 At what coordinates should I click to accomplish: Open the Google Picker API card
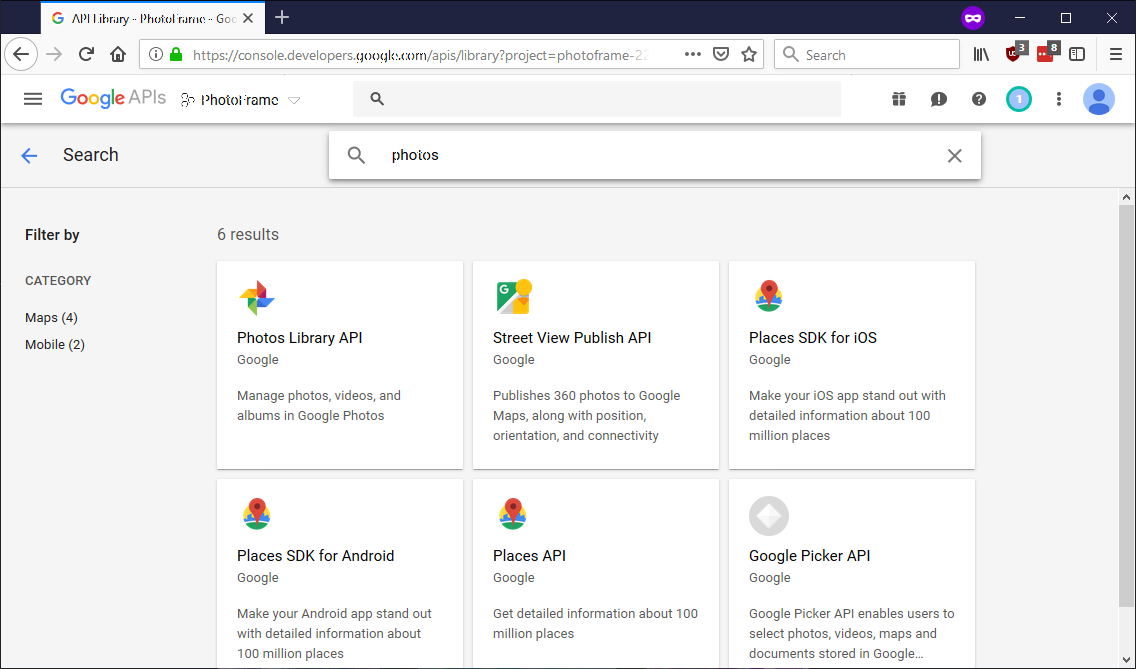pyautogui.click(x=852, y=573)
